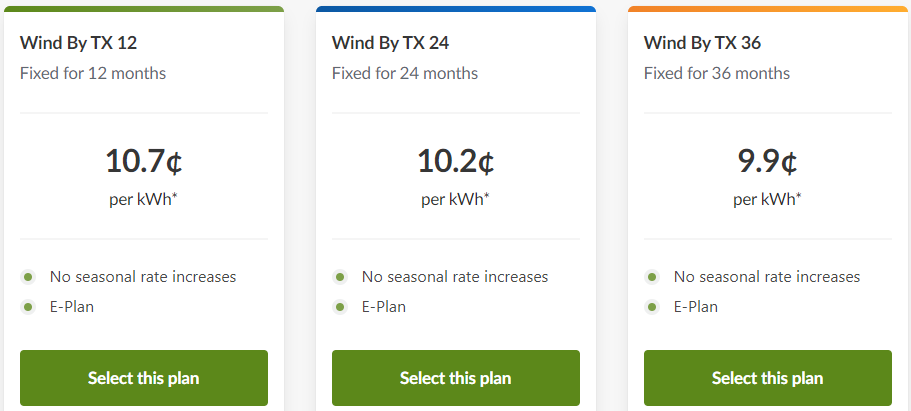Click the E-Plan bullet dot in the Wind By TX 36 card
The height and width of the screenshot is (411, 911).
pyautogui.click(x=652, y=306)
